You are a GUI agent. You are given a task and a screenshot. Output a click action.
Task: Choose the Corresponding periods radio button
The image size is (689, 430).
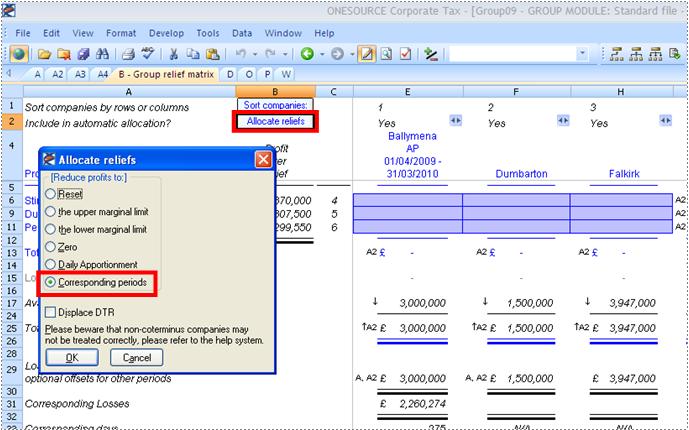50,283
